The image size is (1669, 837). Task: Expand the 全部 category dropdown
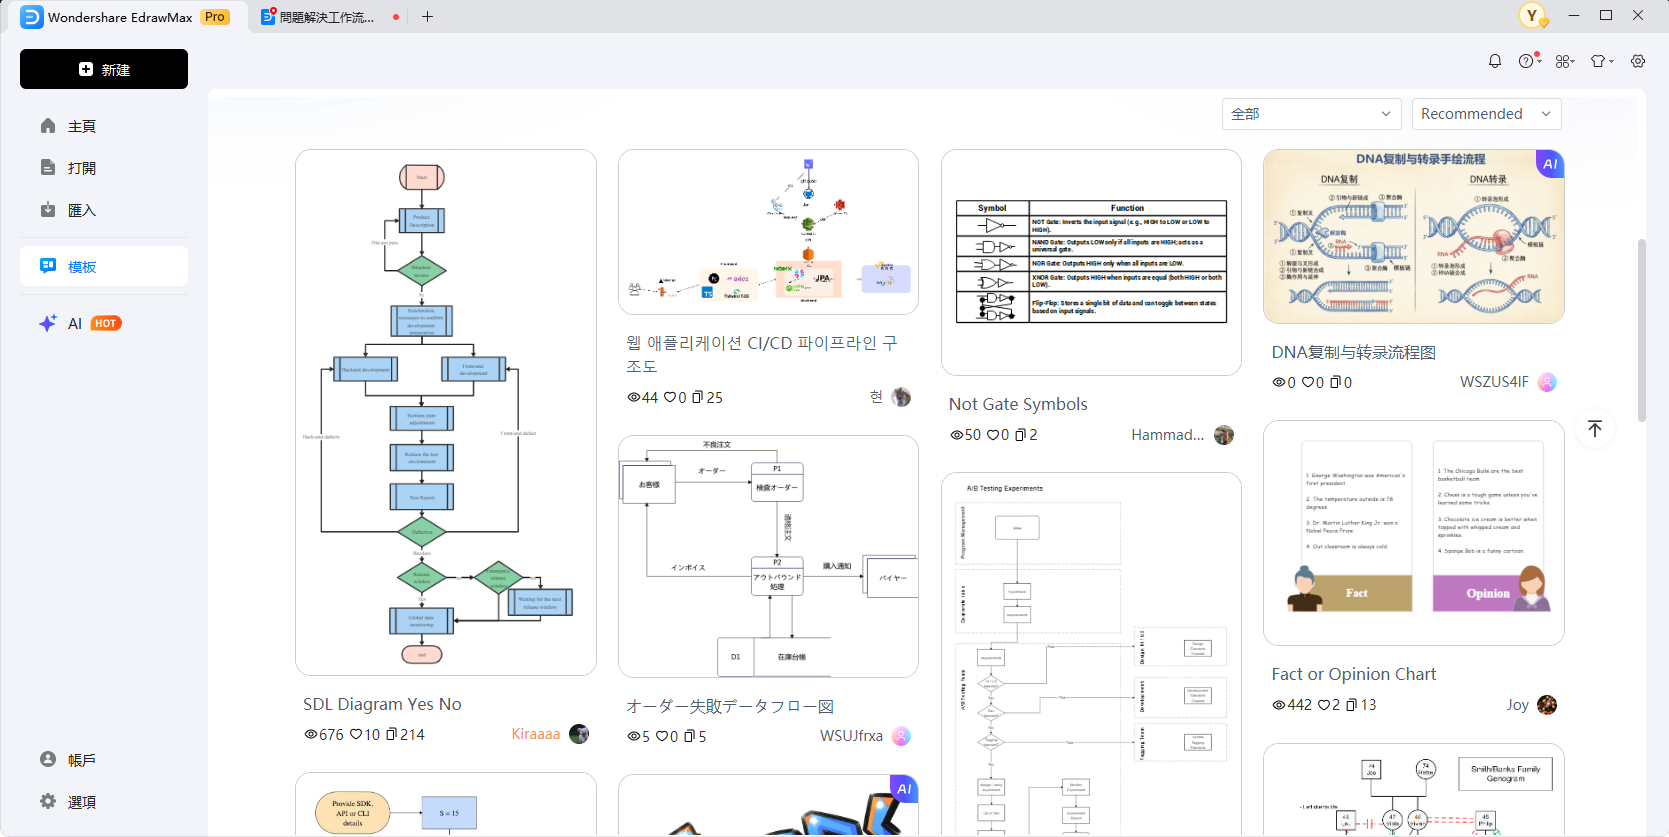coord(1311,114)
